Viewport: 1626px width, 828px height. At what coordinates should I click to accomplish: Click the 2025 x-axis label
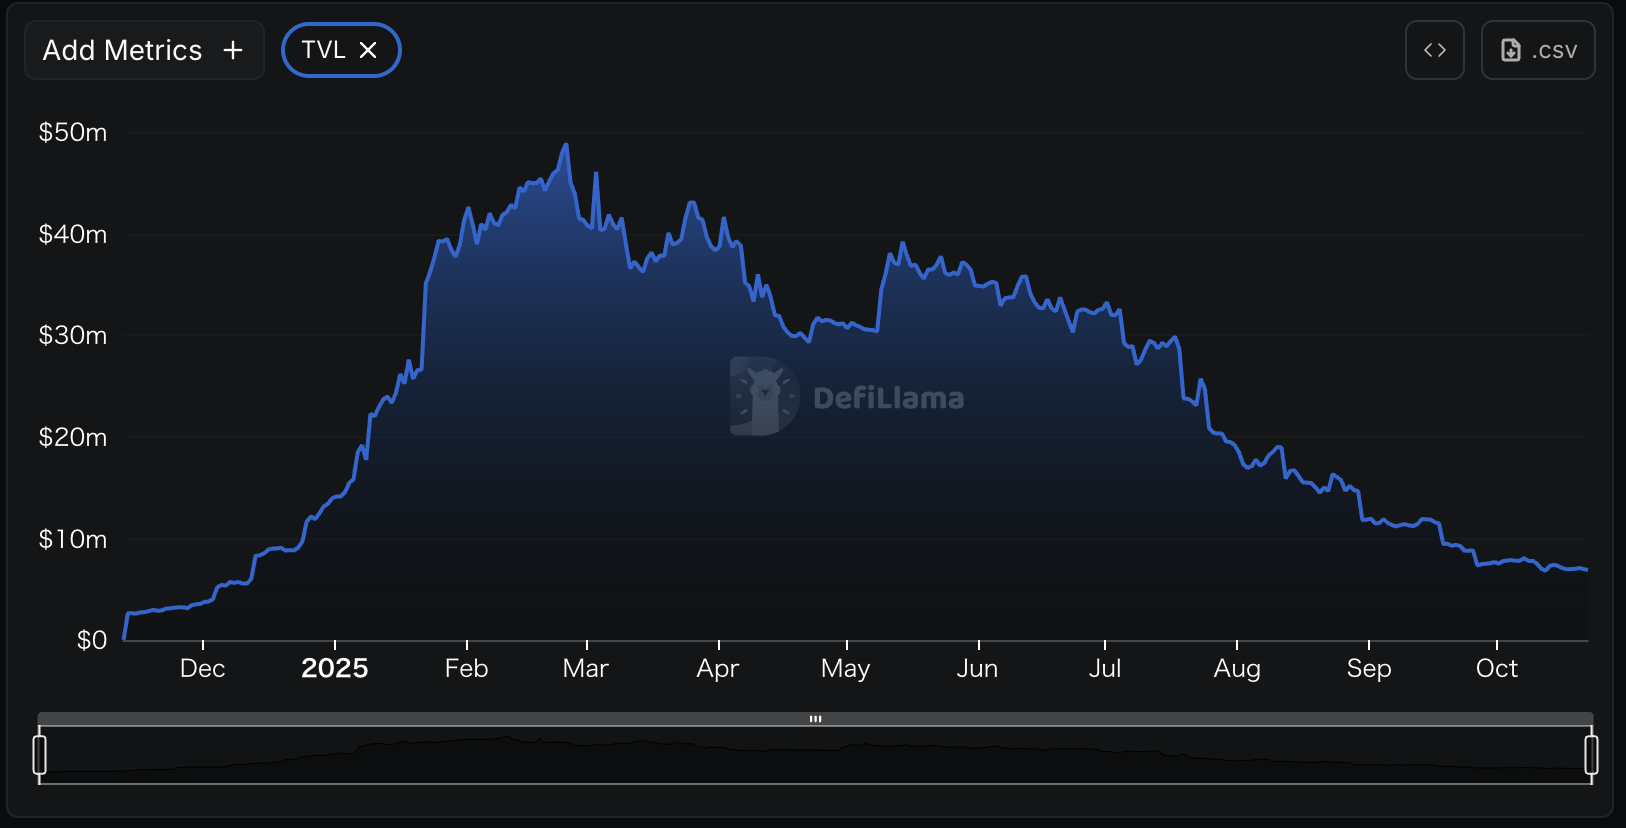(x=335, y=669)
